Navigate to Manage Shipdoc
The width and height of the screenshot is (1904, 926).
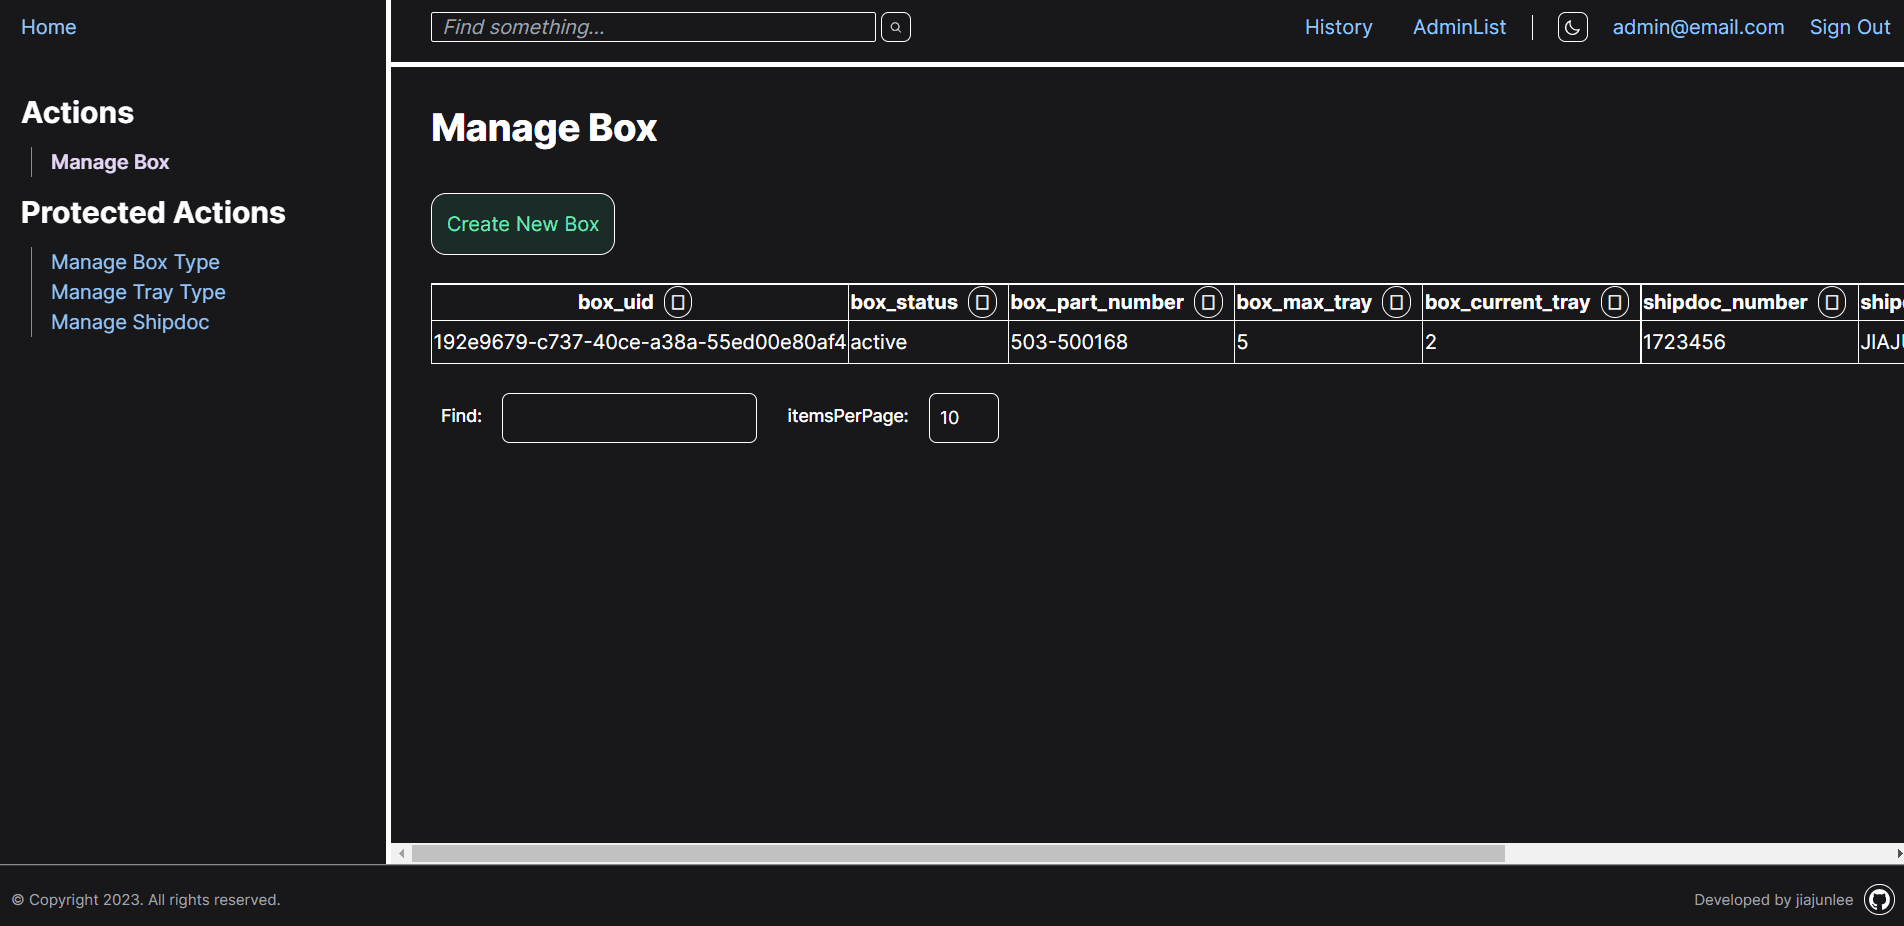[129, 321]
